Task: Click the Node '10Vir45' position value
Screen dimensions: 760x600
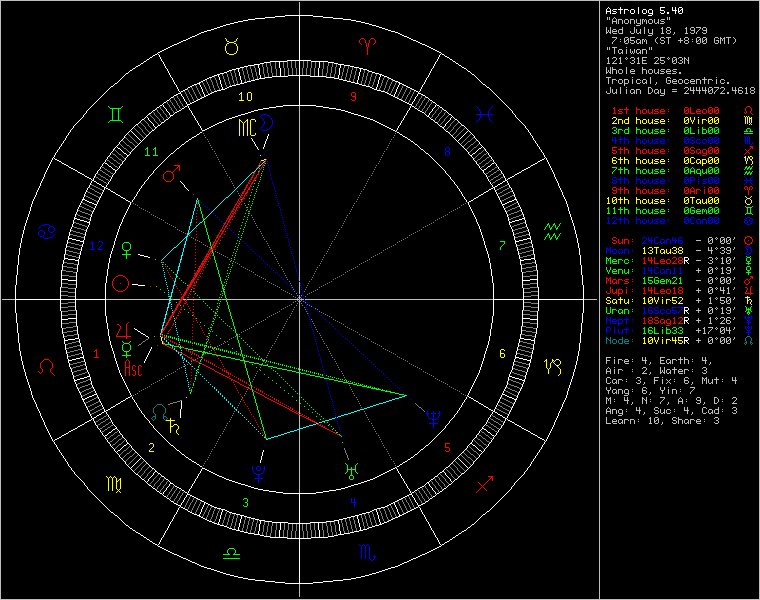Action: point(663,341)
